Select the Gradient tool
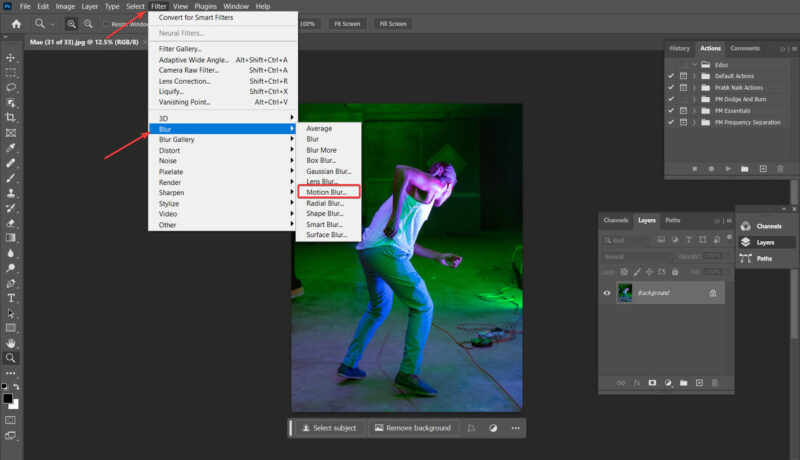The height and width of the screenshot is (460, 800). click(10, 238)
